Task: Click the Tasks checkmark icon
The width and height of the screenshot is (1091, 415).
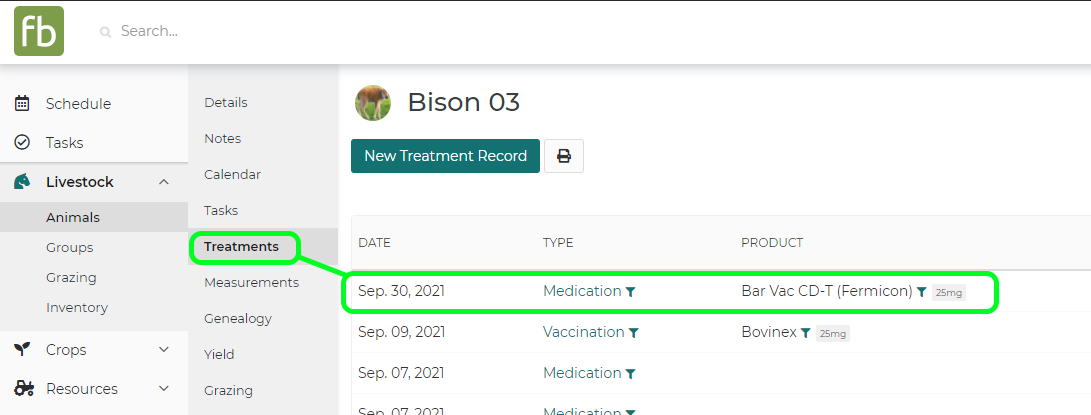Action: (x=22, y=143)
